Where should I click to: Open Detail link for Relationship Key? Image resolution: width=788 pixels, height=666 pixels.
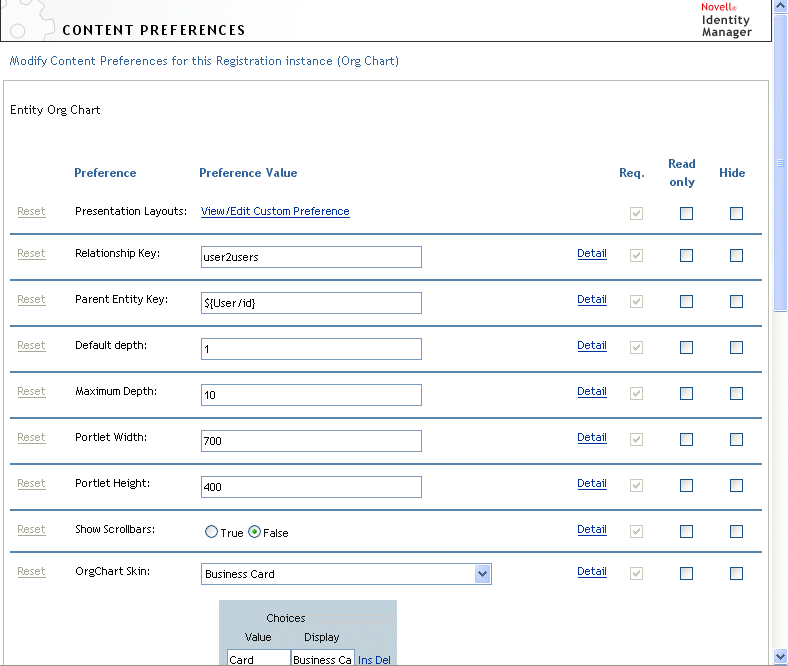[592, 254]
